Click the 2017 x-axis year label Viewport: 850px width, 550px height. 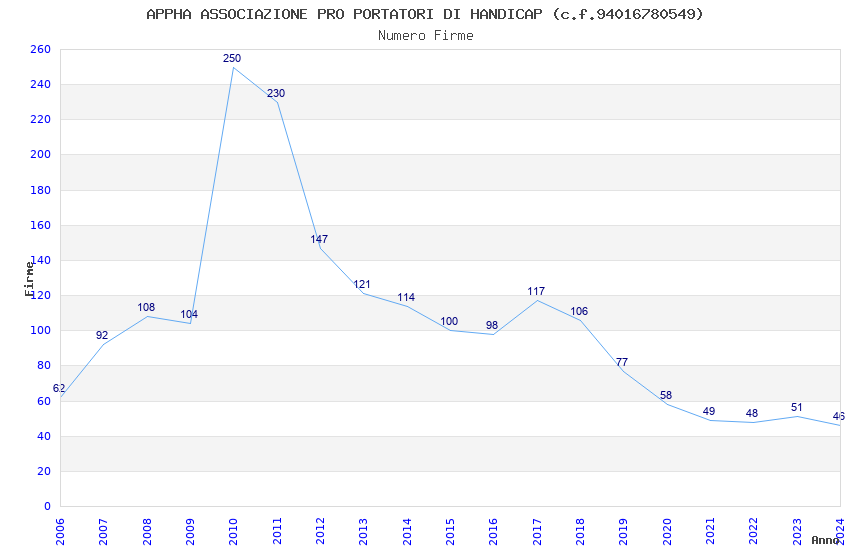tap(537, 532)
